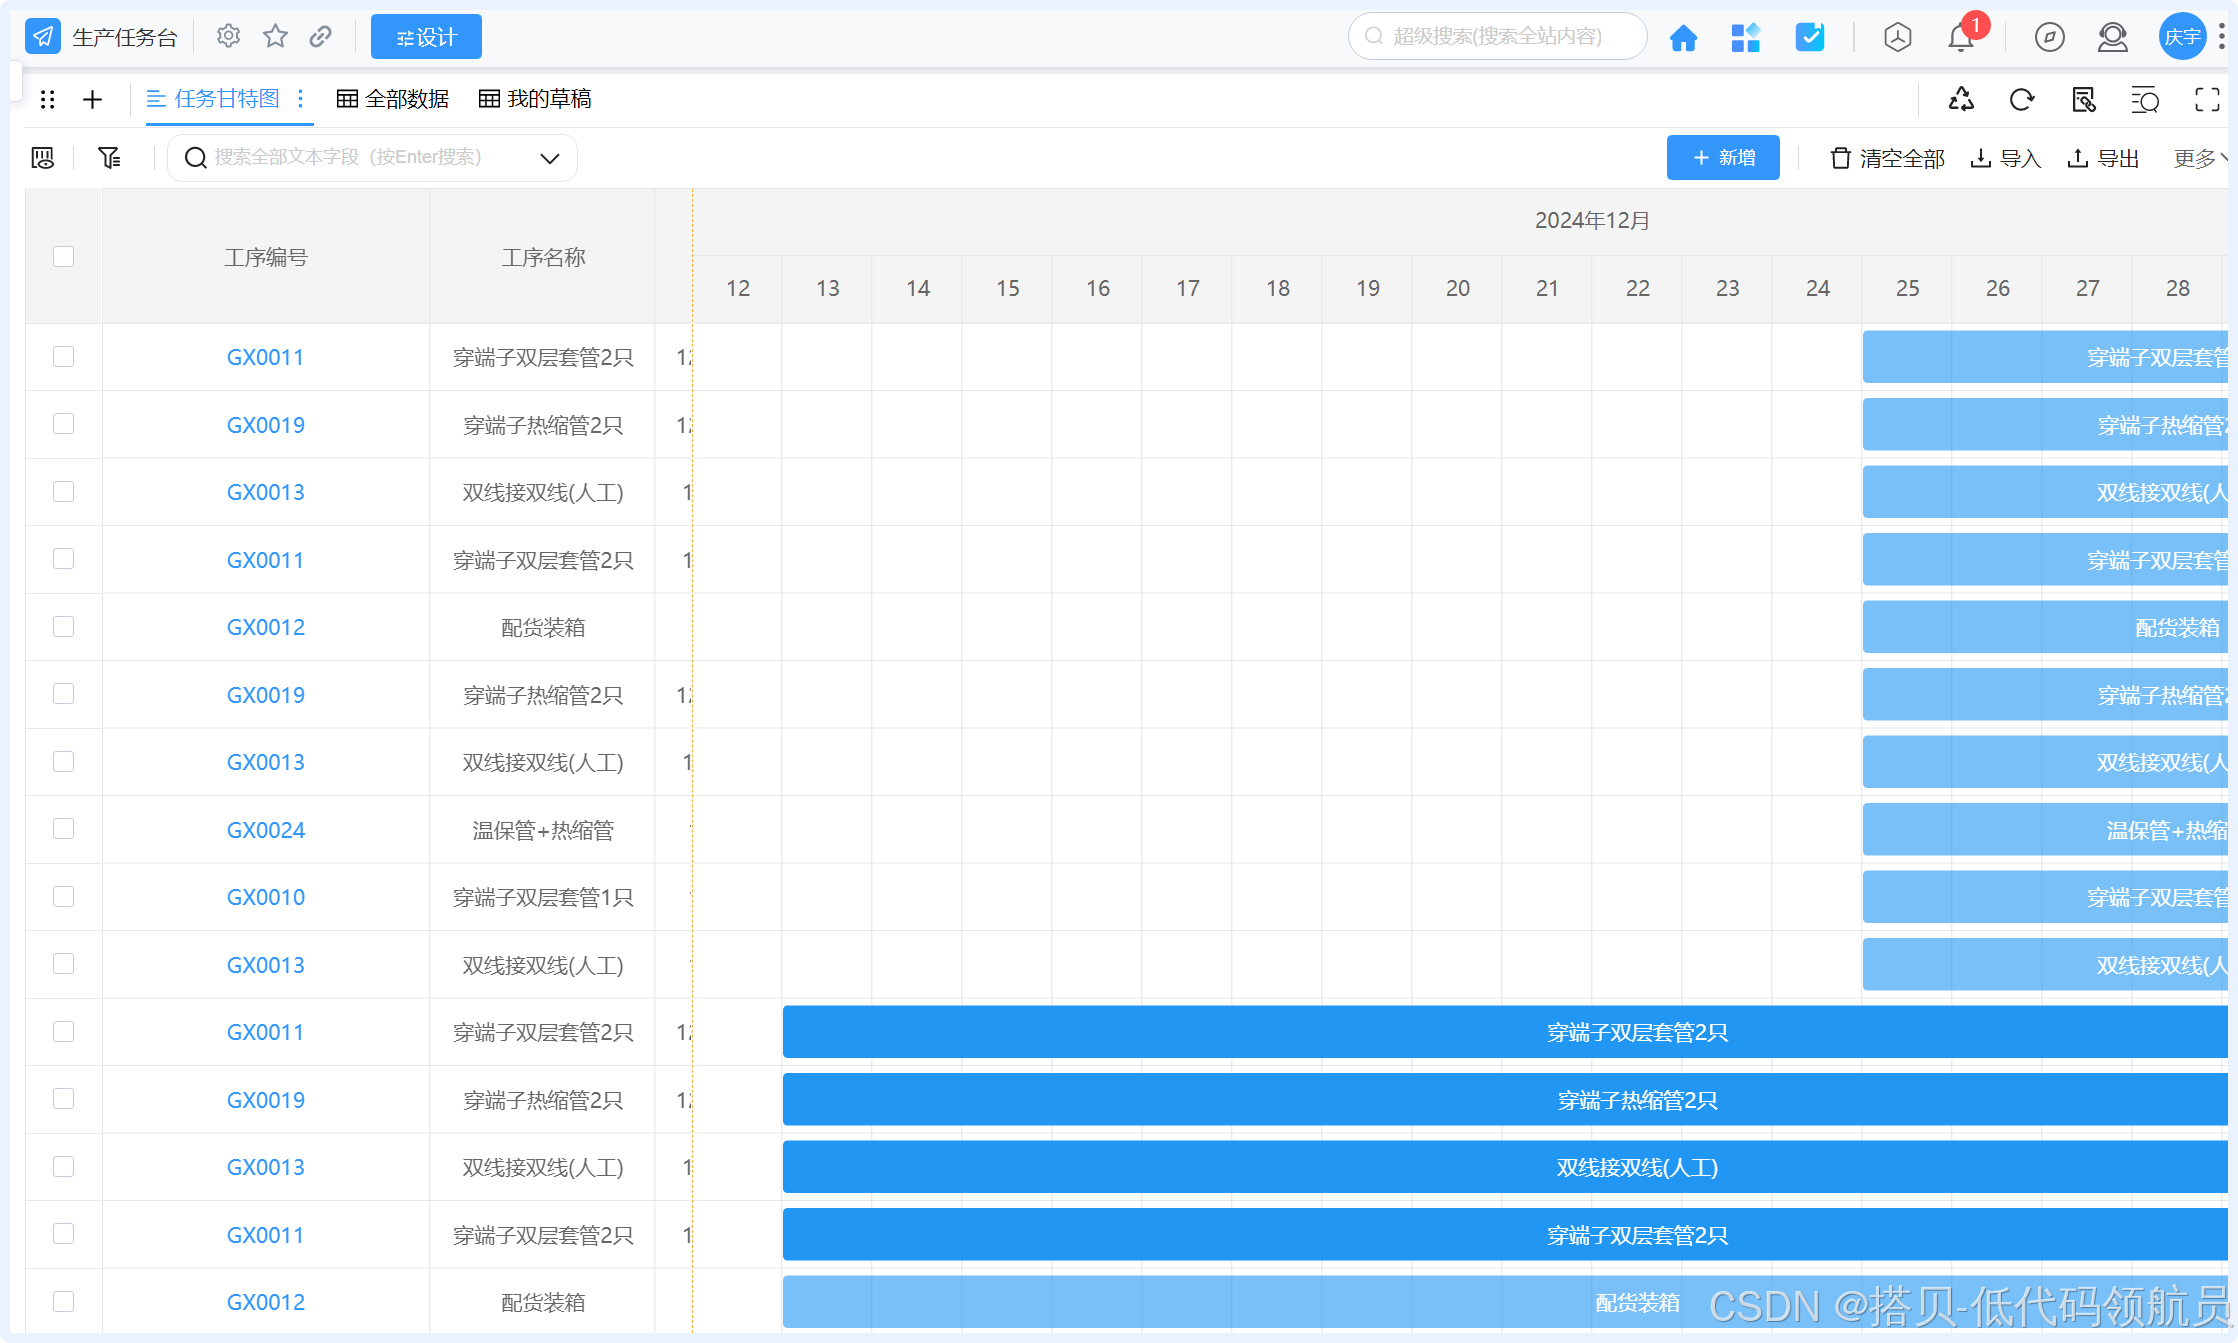Image resolution: width=2238 pixels, height=1343 pixels.
Task: Click the 新增 button
Action: coord(1722,158)
